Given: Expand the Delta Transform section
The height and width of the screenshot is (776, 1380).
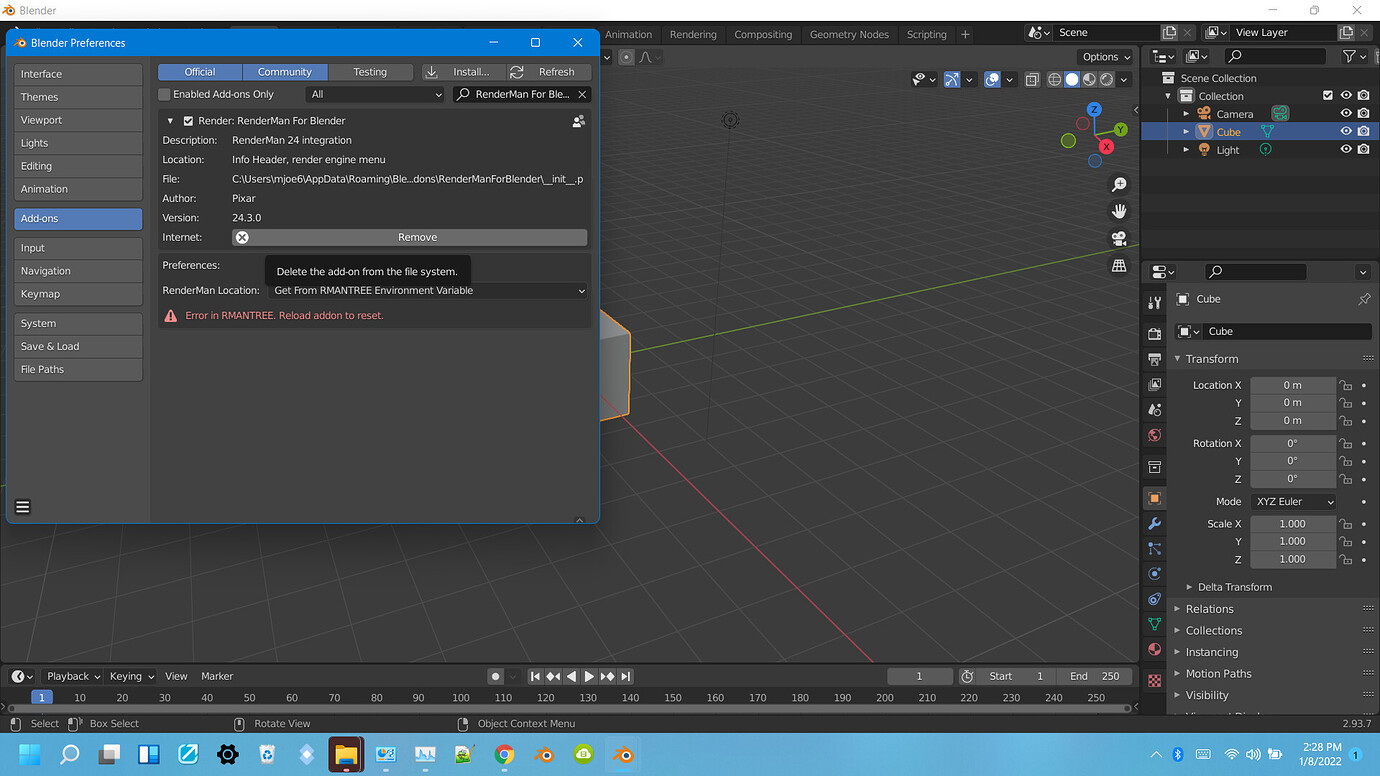Looking at the screenshot, I should tap(1234, 587).
